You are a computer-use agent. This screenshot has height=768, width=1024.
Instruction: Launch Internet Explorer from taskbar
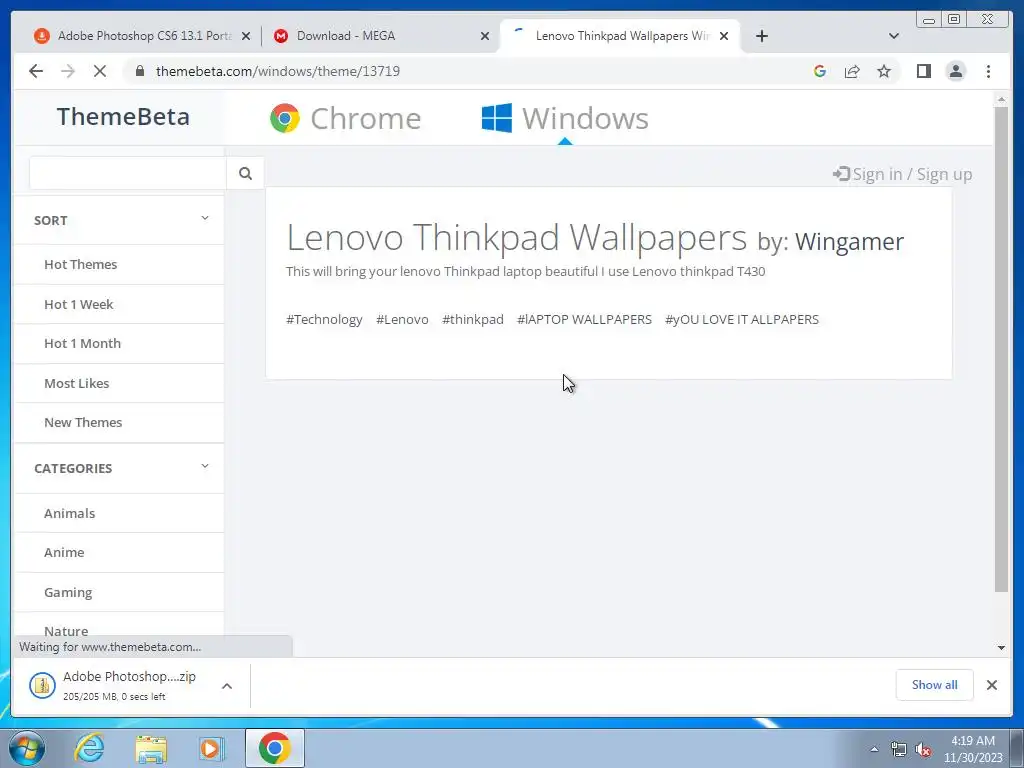click(x=89, y=748)
